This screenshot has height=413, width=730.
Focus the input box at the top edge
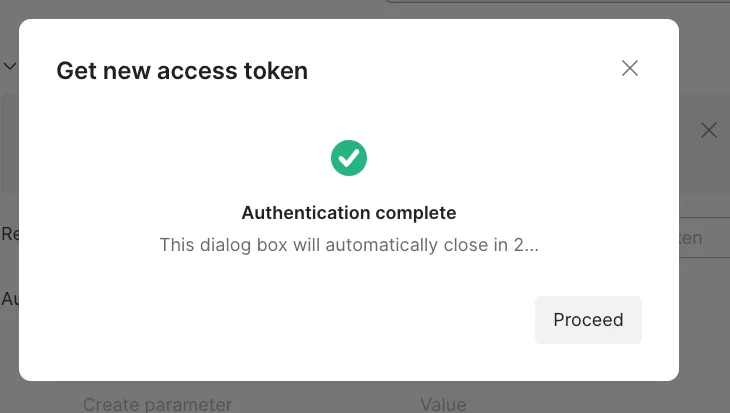pyautogui.click(x=550, y=3)
